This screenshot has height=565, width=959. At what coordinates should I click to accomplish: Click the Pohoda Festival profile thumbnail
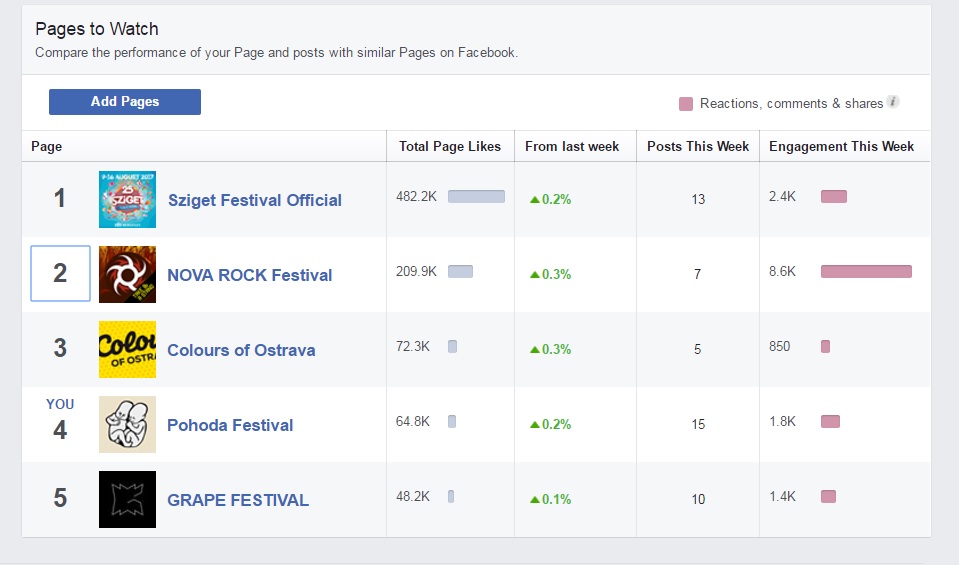click(127, 424)
